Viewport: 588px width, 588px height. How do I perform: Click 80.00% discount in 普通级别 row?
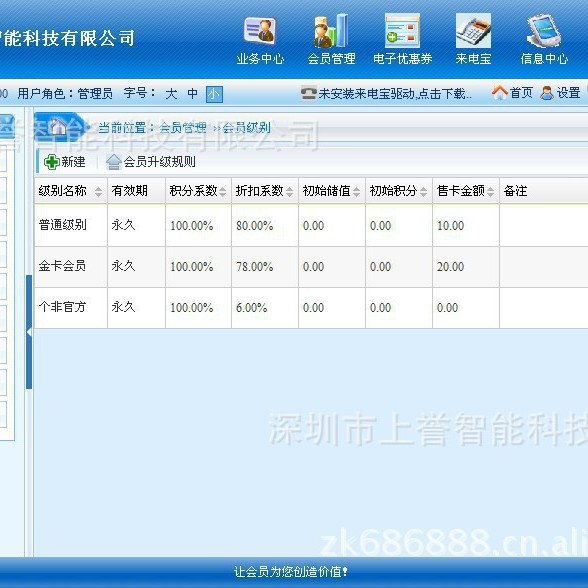point(255,225)
